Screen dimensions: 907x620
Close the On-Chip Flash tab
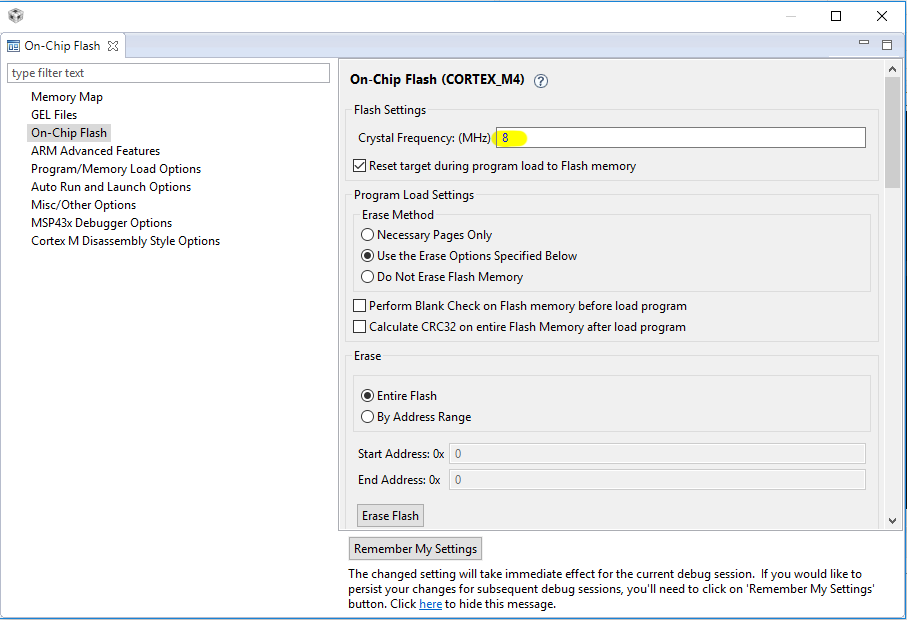click(x=113, y=46)
